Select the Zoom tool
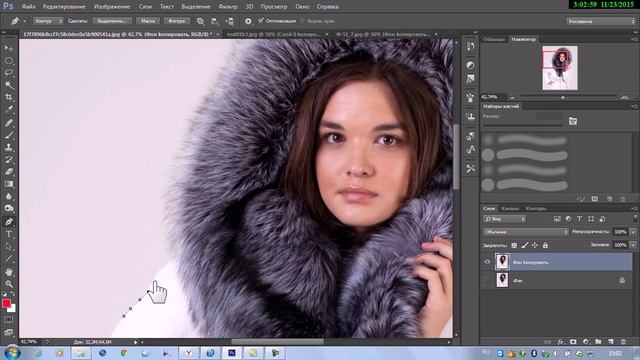The image size is (640, 360). click(9, 284)
